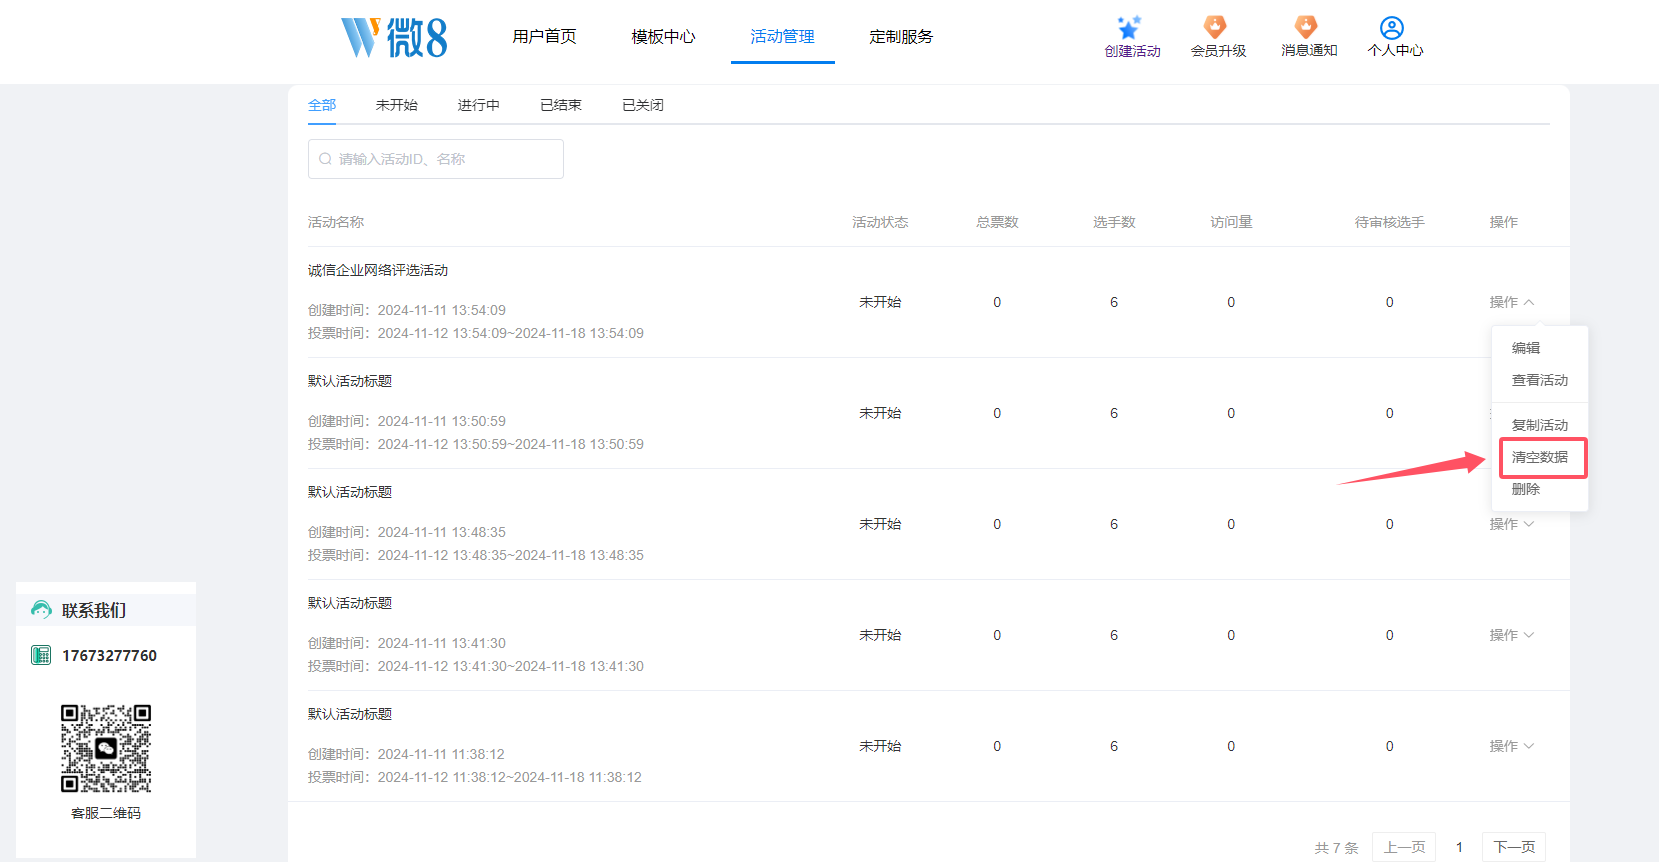The image size is (1659, 862).
Task: Click 默认活动标题 created at 11:38:12
Action: pos(350,714)
